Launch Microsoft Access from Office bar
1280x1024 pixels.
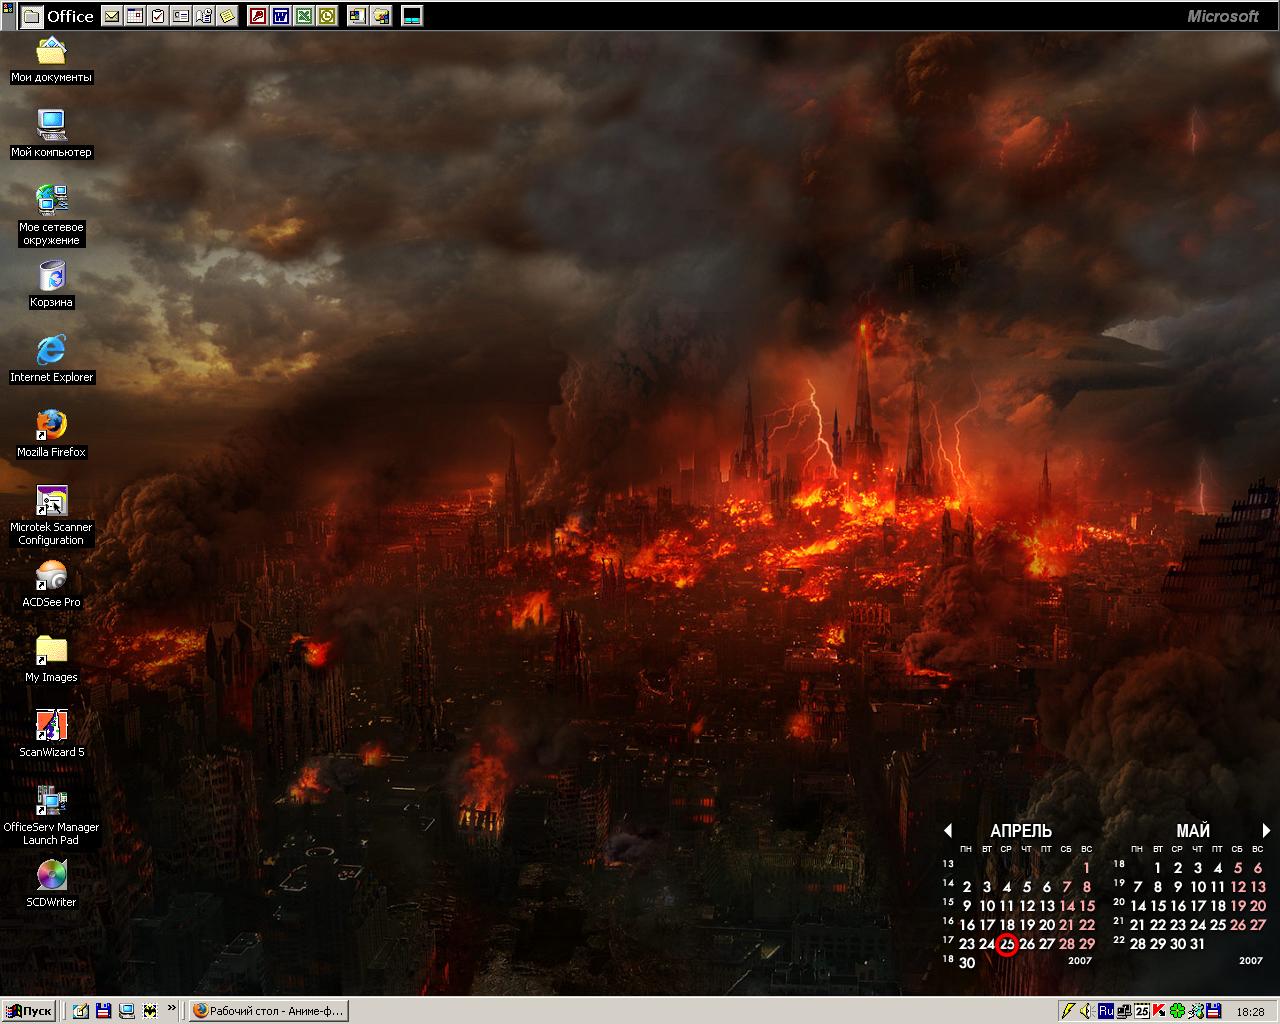pyautogui.click(x=257, y=16)
